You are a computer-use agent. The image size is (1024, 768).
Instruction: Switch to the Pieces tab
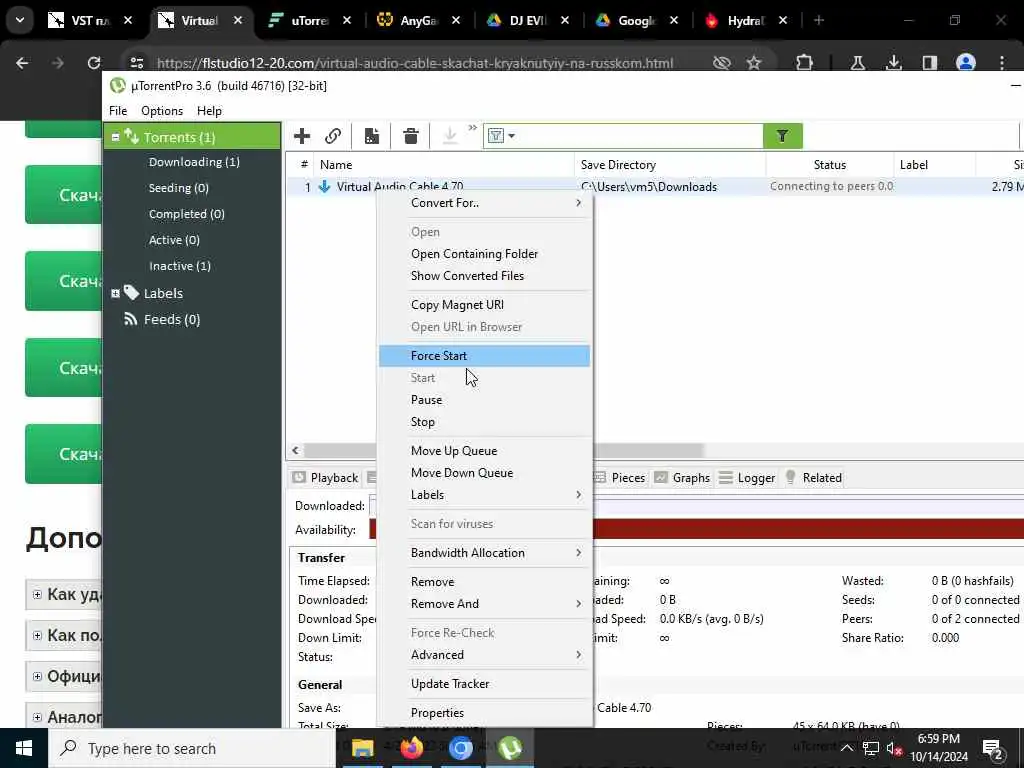point(620,478)
